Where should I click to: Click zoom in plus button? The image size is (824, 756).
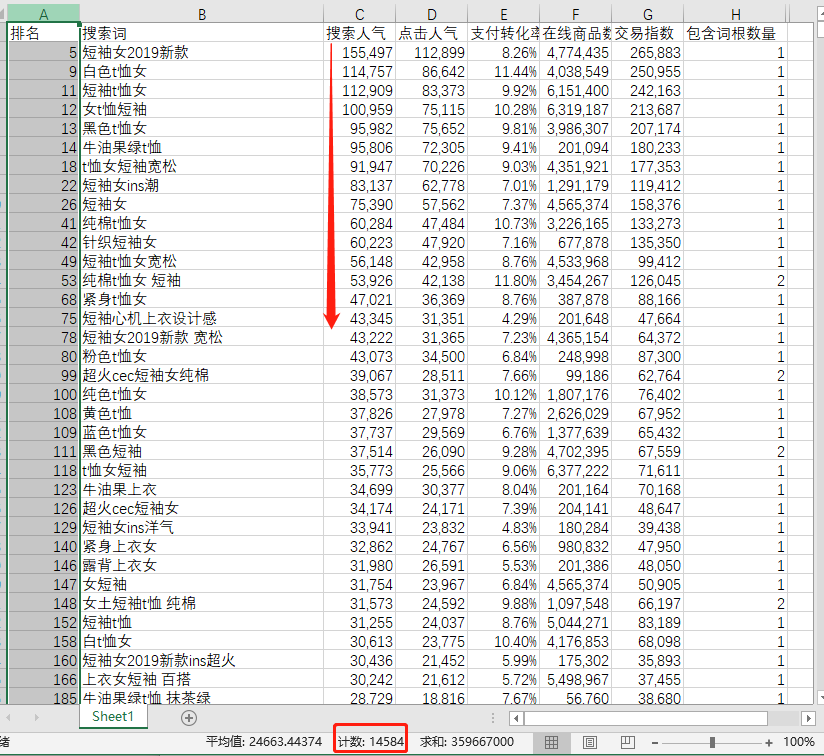(769, 742)
